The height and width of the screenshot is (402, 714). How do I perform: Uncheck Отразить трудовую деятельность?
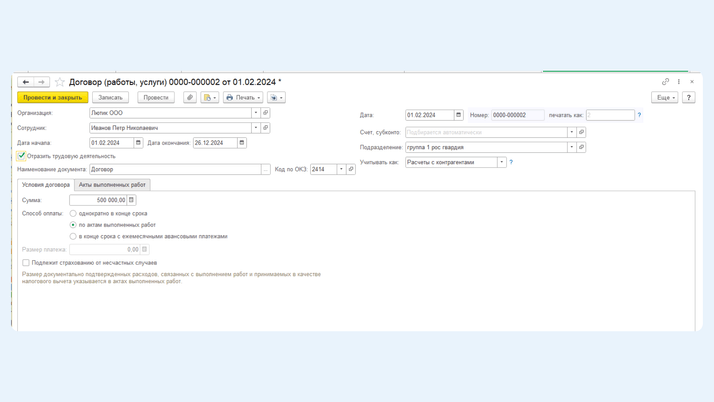21,156
